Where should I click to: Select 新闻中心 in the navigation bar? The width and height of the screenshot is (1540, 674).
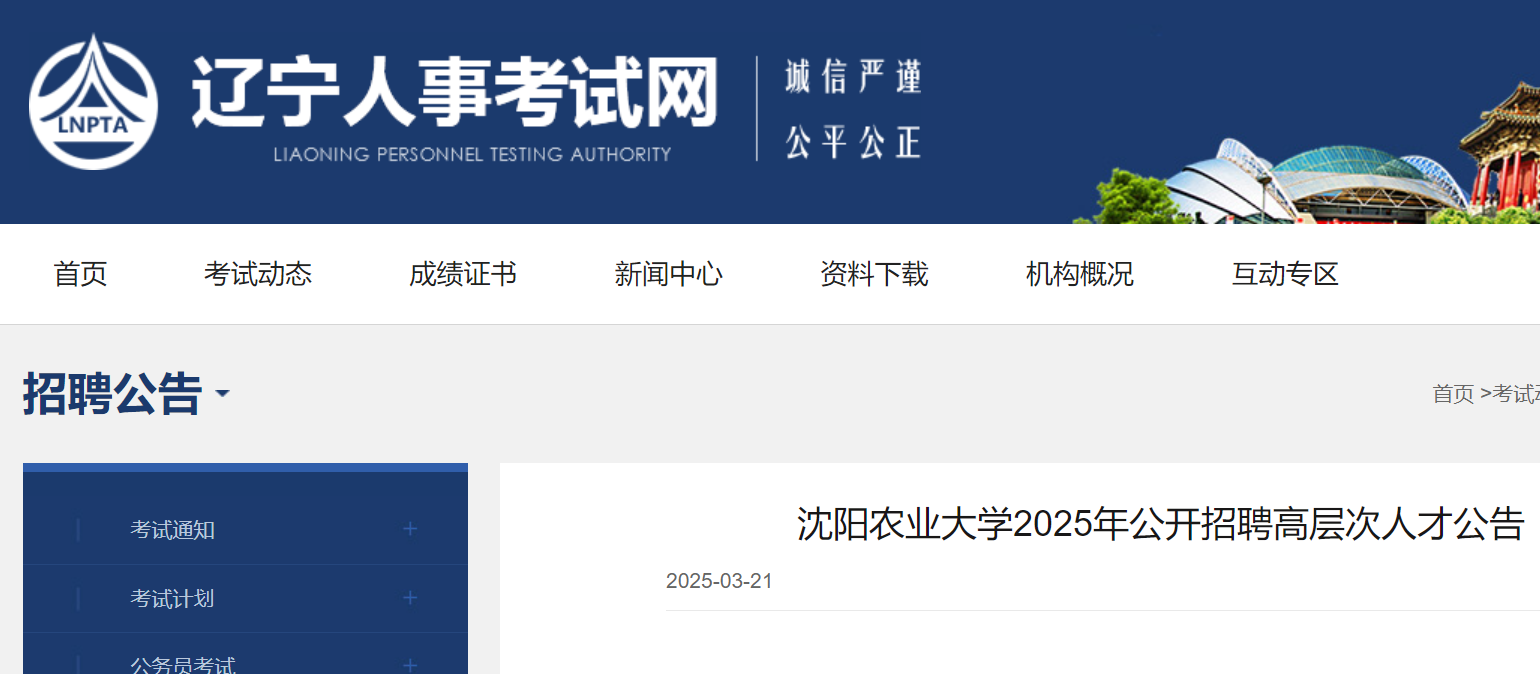point(669,274)
